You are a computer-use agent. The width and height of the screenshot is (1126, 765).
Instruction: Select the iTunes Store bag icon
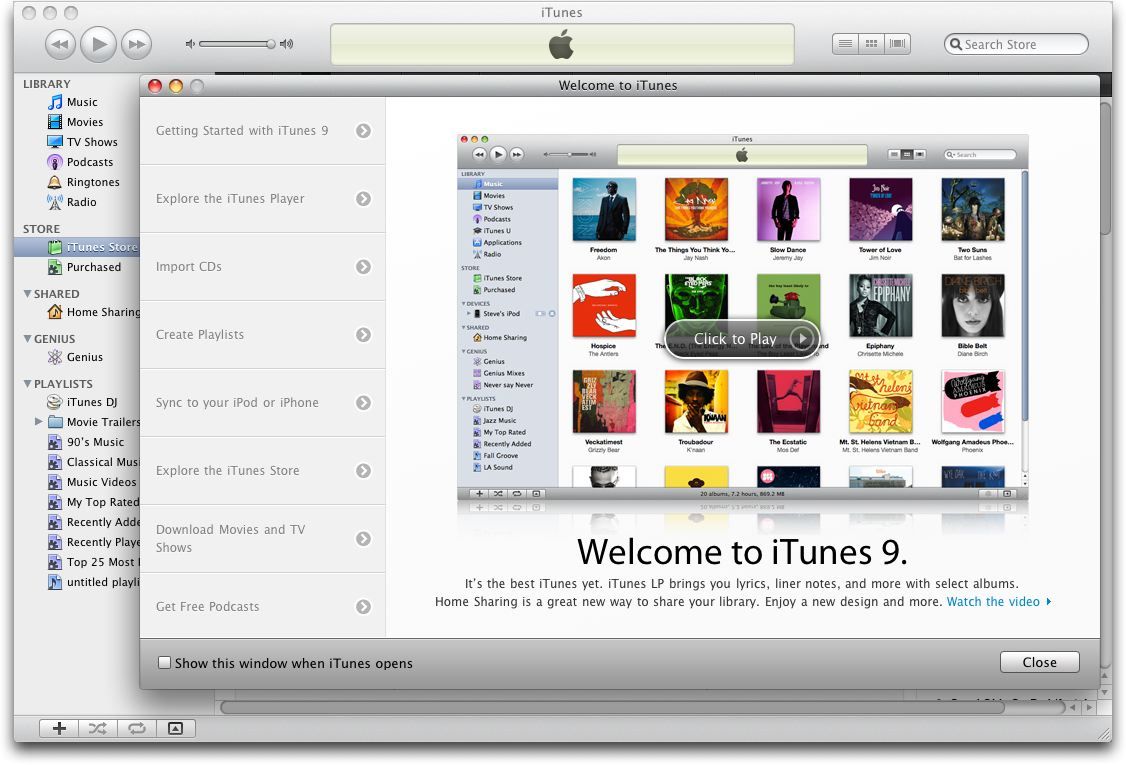pos(55,247)
